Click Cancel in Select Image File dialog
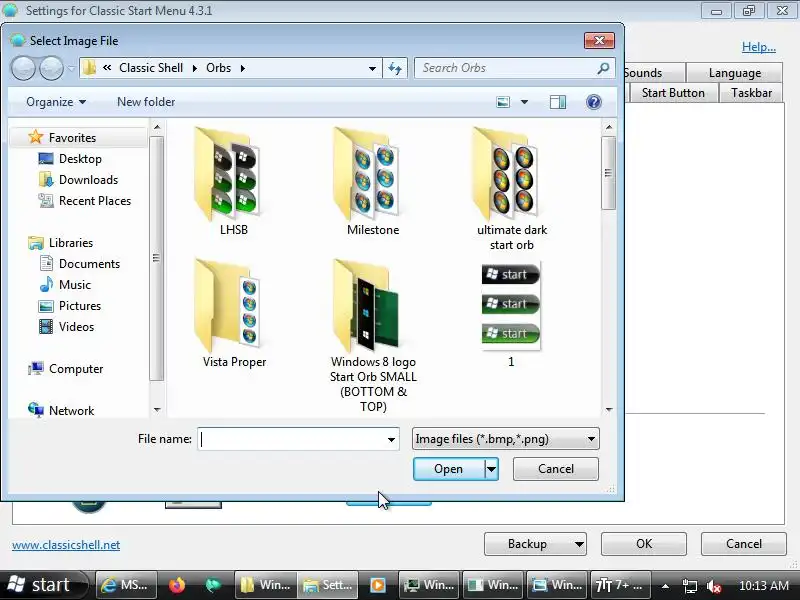Image resolution: width=800 pixels, height=600 pixels. 556,469
